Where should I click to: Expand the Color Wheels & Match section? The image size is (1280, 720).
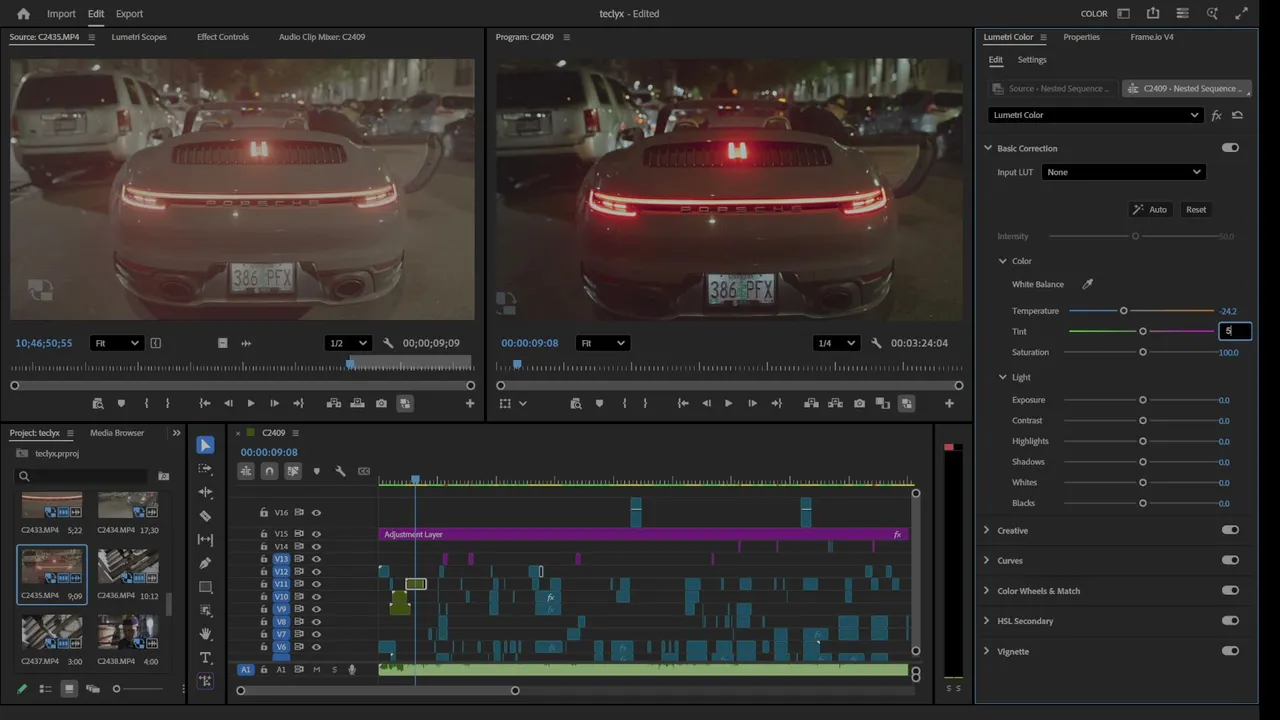(986, 590)
